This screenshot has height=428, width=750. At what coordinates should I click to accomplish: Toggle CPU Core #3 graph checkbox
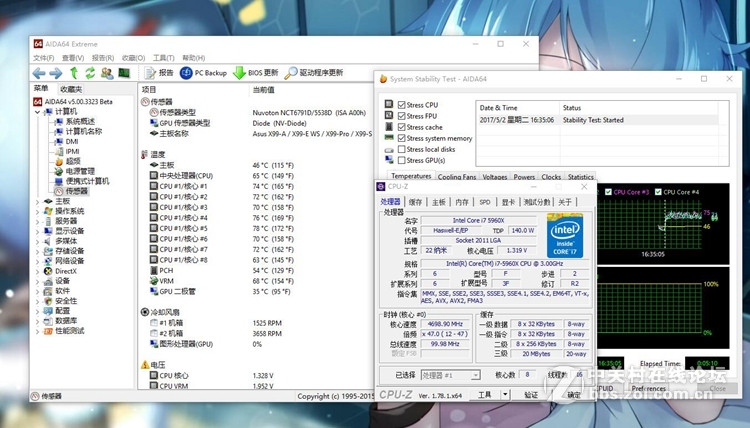coord(608,192)
